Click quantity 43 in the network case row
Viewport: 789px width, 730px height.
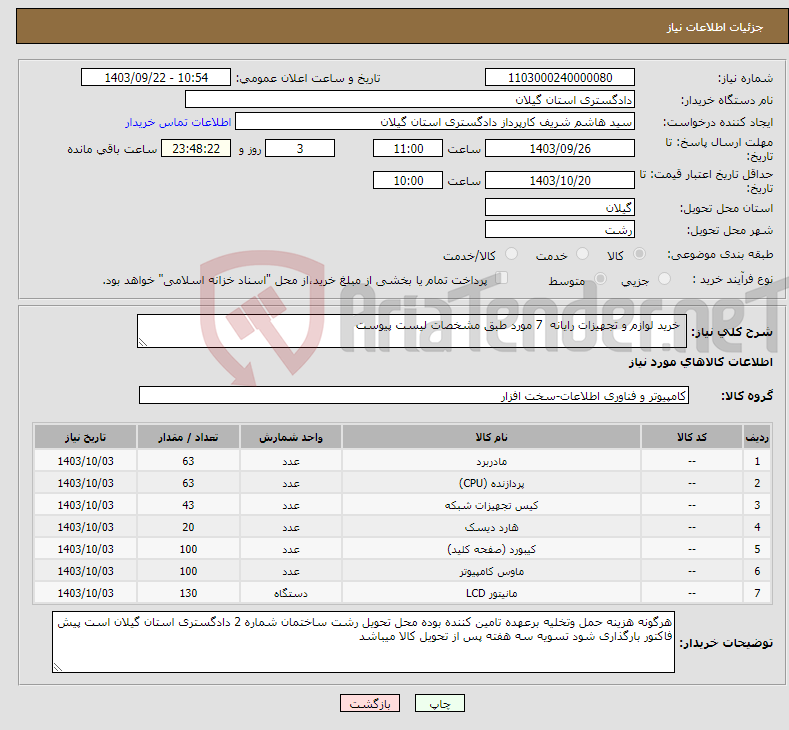coord(188,505)
